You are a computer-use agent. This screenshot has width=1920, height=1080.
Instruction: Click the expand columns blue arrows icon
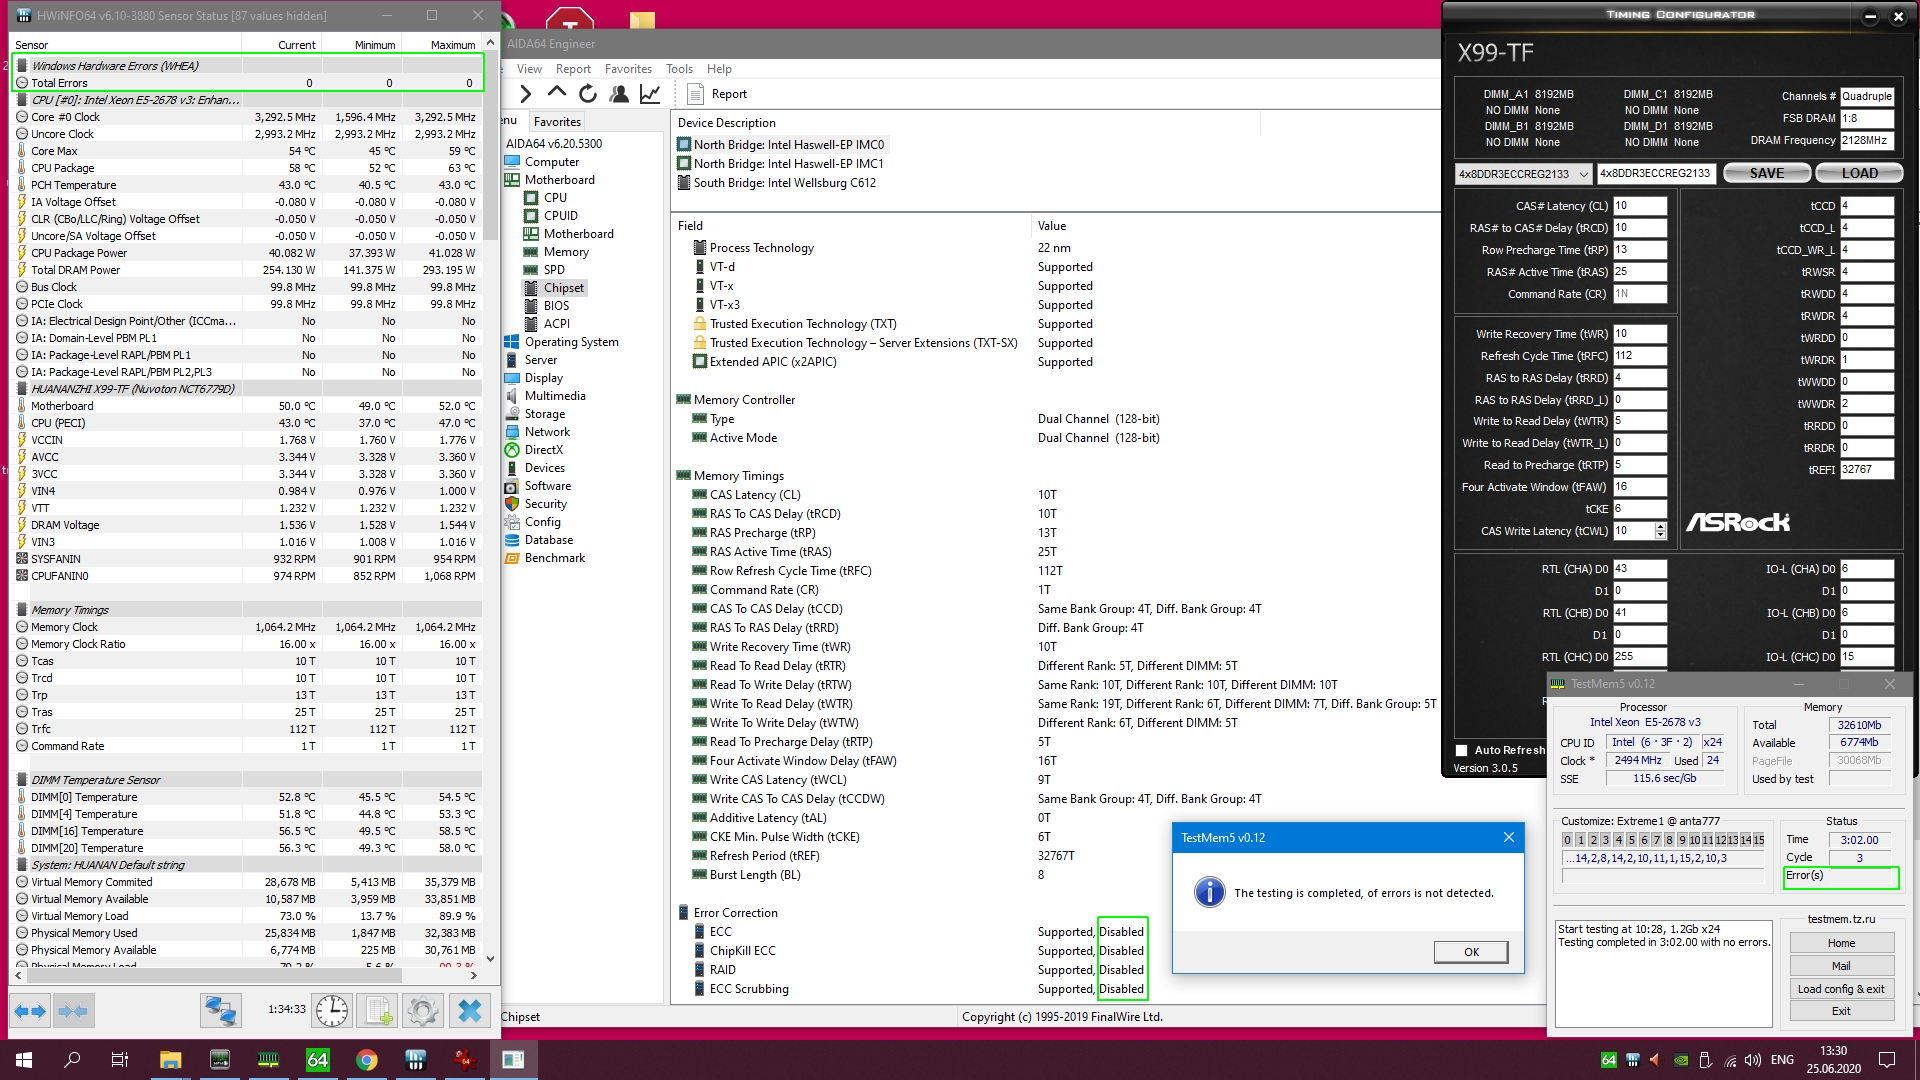click(30, 1011)
